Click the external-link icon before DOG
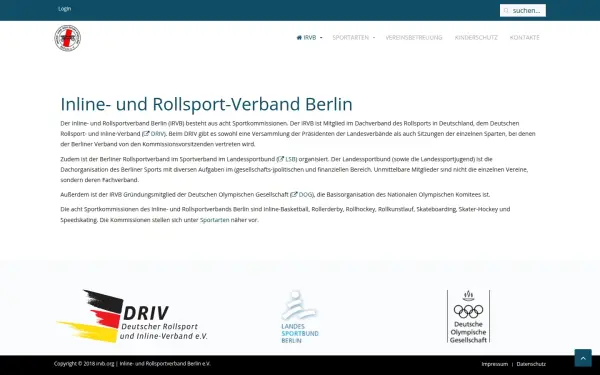 point(294,194)
